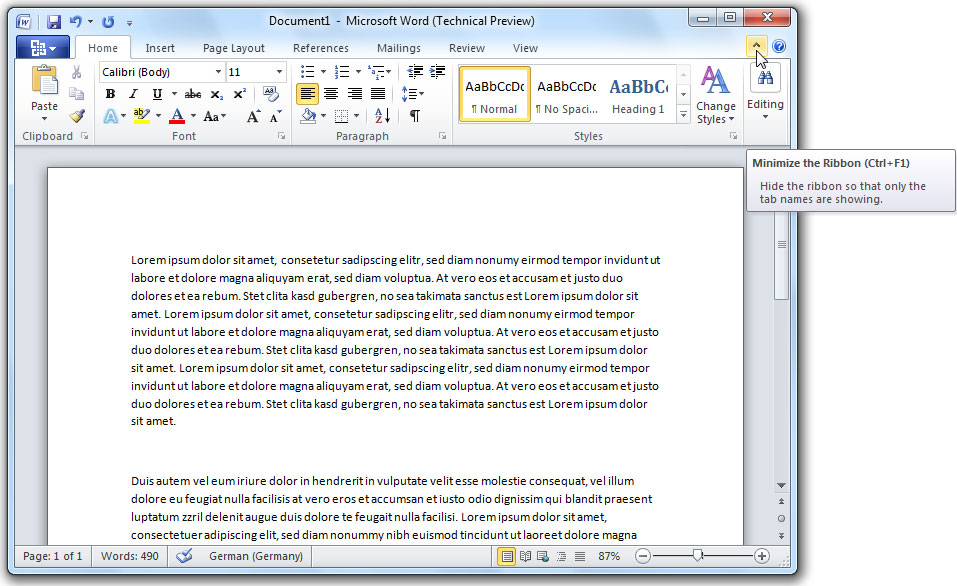The height and width of the screenshot is (586, 957).
Task: Click the zoom slider handle in status bar
Action: click(x=698, y=556)
